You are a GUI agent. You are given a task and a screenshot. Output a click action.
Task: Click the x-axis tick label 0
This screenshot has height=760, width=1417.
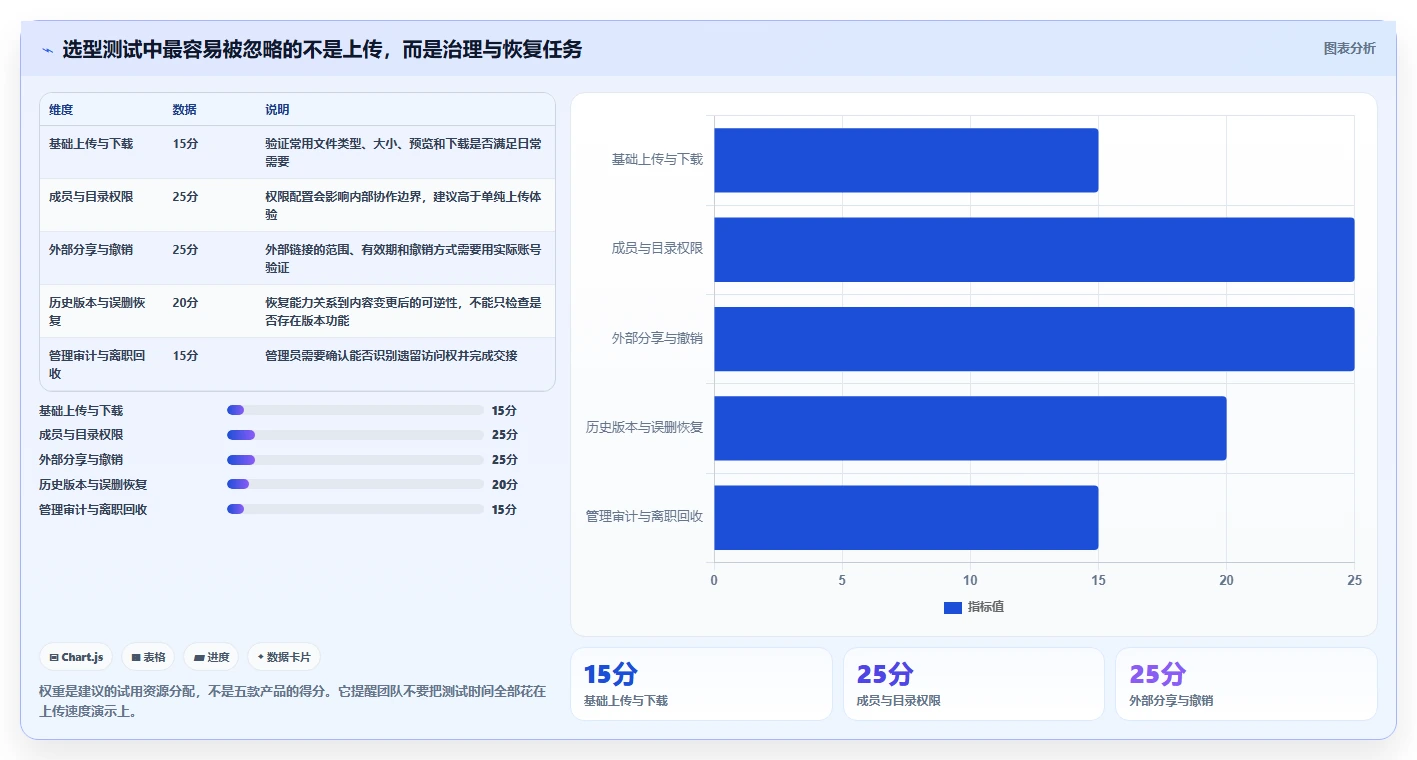click(x=714, y=581)
